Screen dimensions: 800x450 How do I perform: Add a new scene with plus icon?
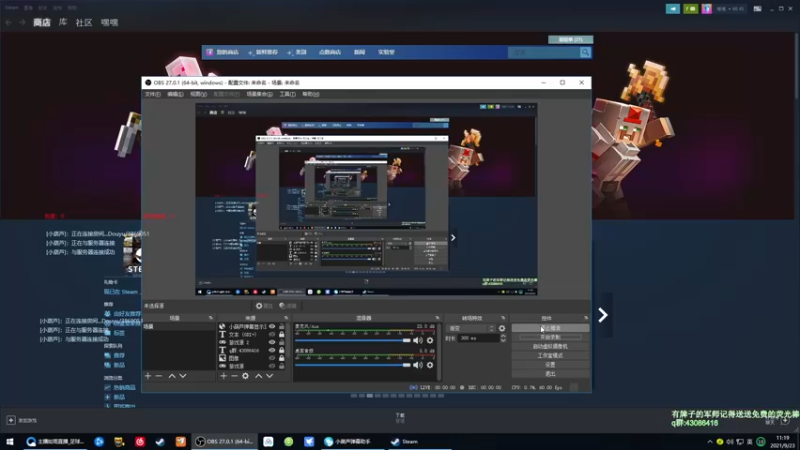148,376
